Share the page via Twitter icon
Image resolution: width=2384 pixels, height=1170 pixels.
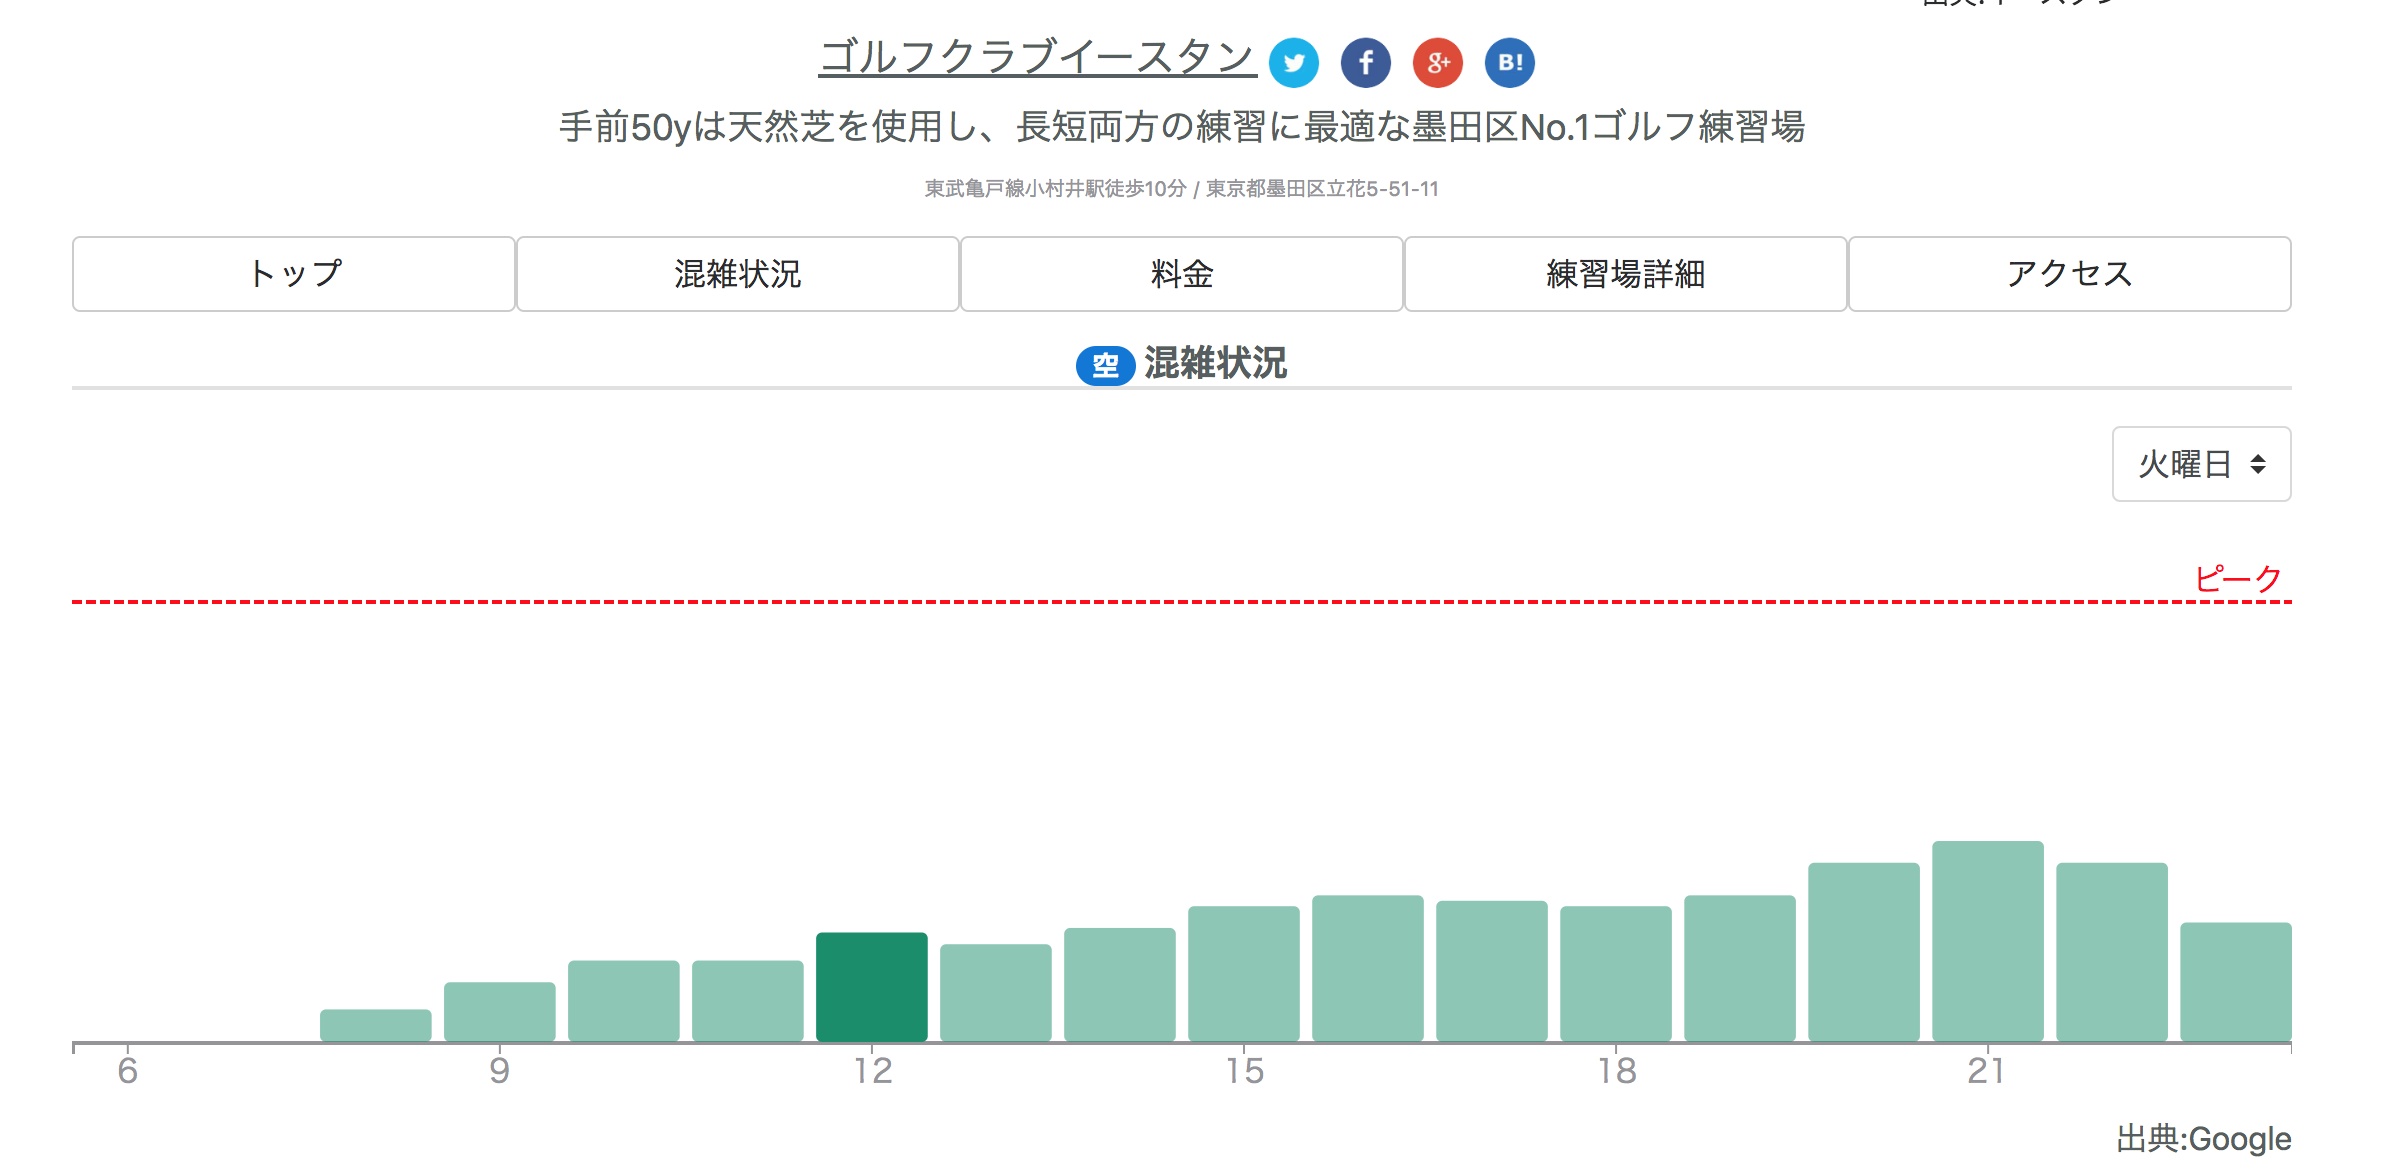1293,63
